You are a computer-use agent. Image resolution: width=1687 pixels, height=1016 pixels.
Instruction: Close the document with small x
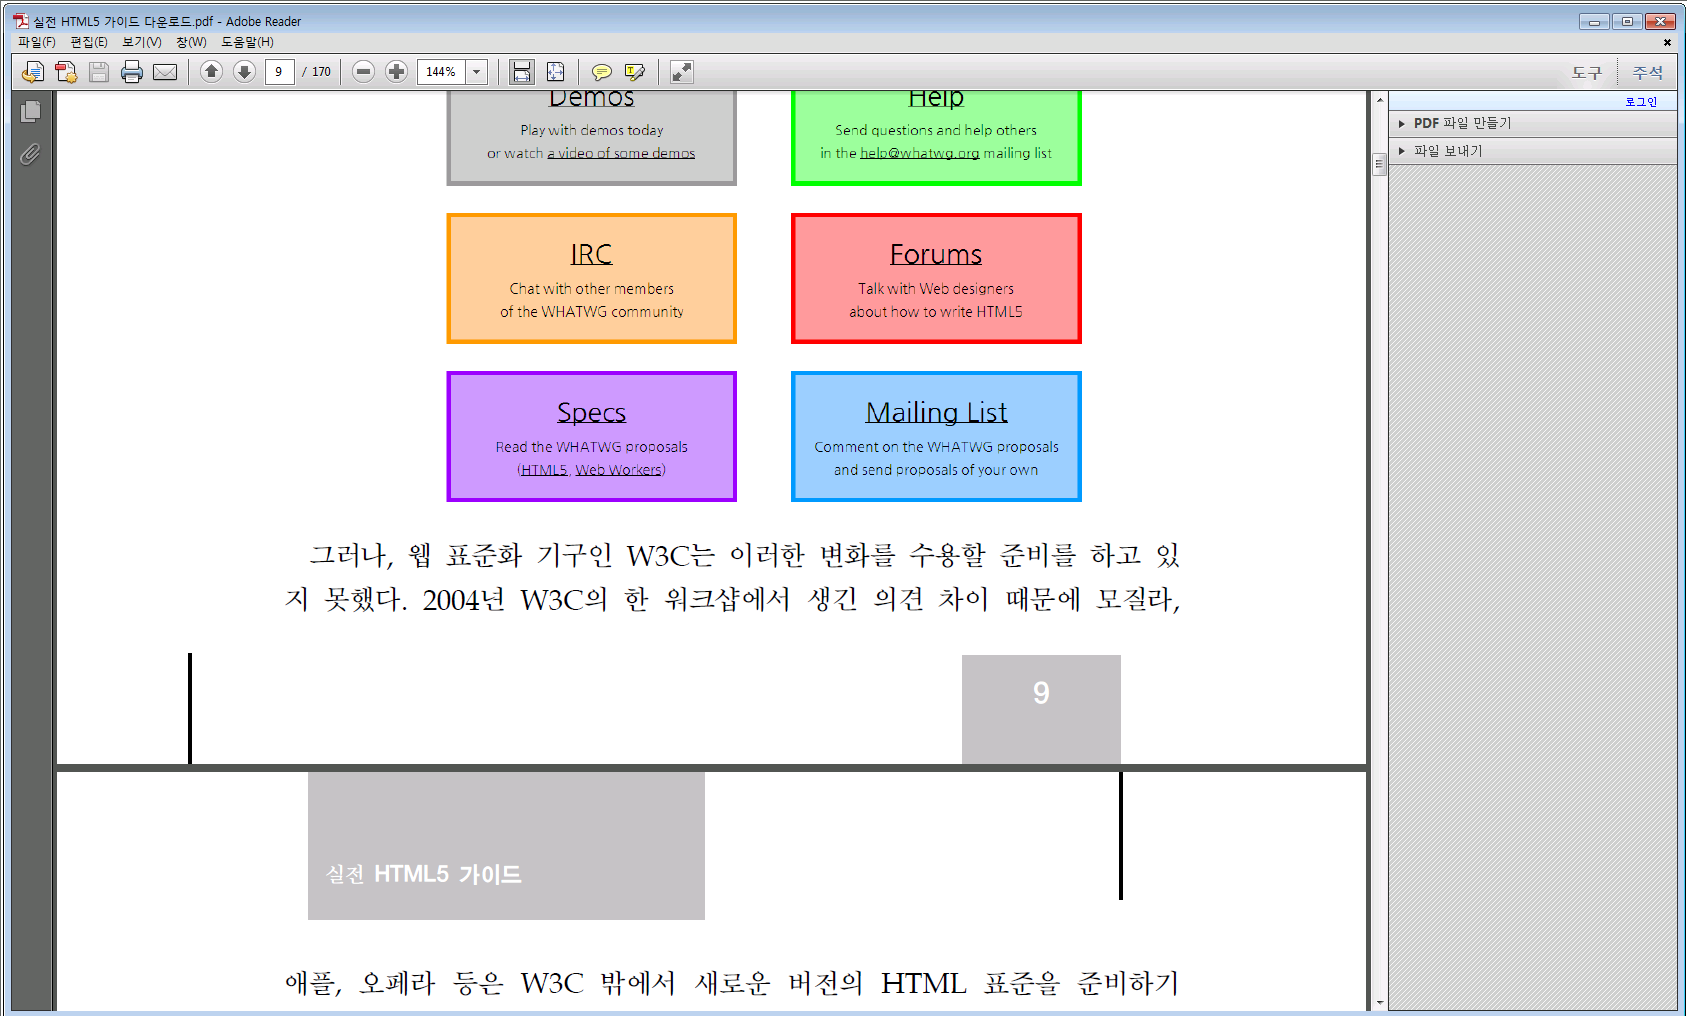[1667, 42]
